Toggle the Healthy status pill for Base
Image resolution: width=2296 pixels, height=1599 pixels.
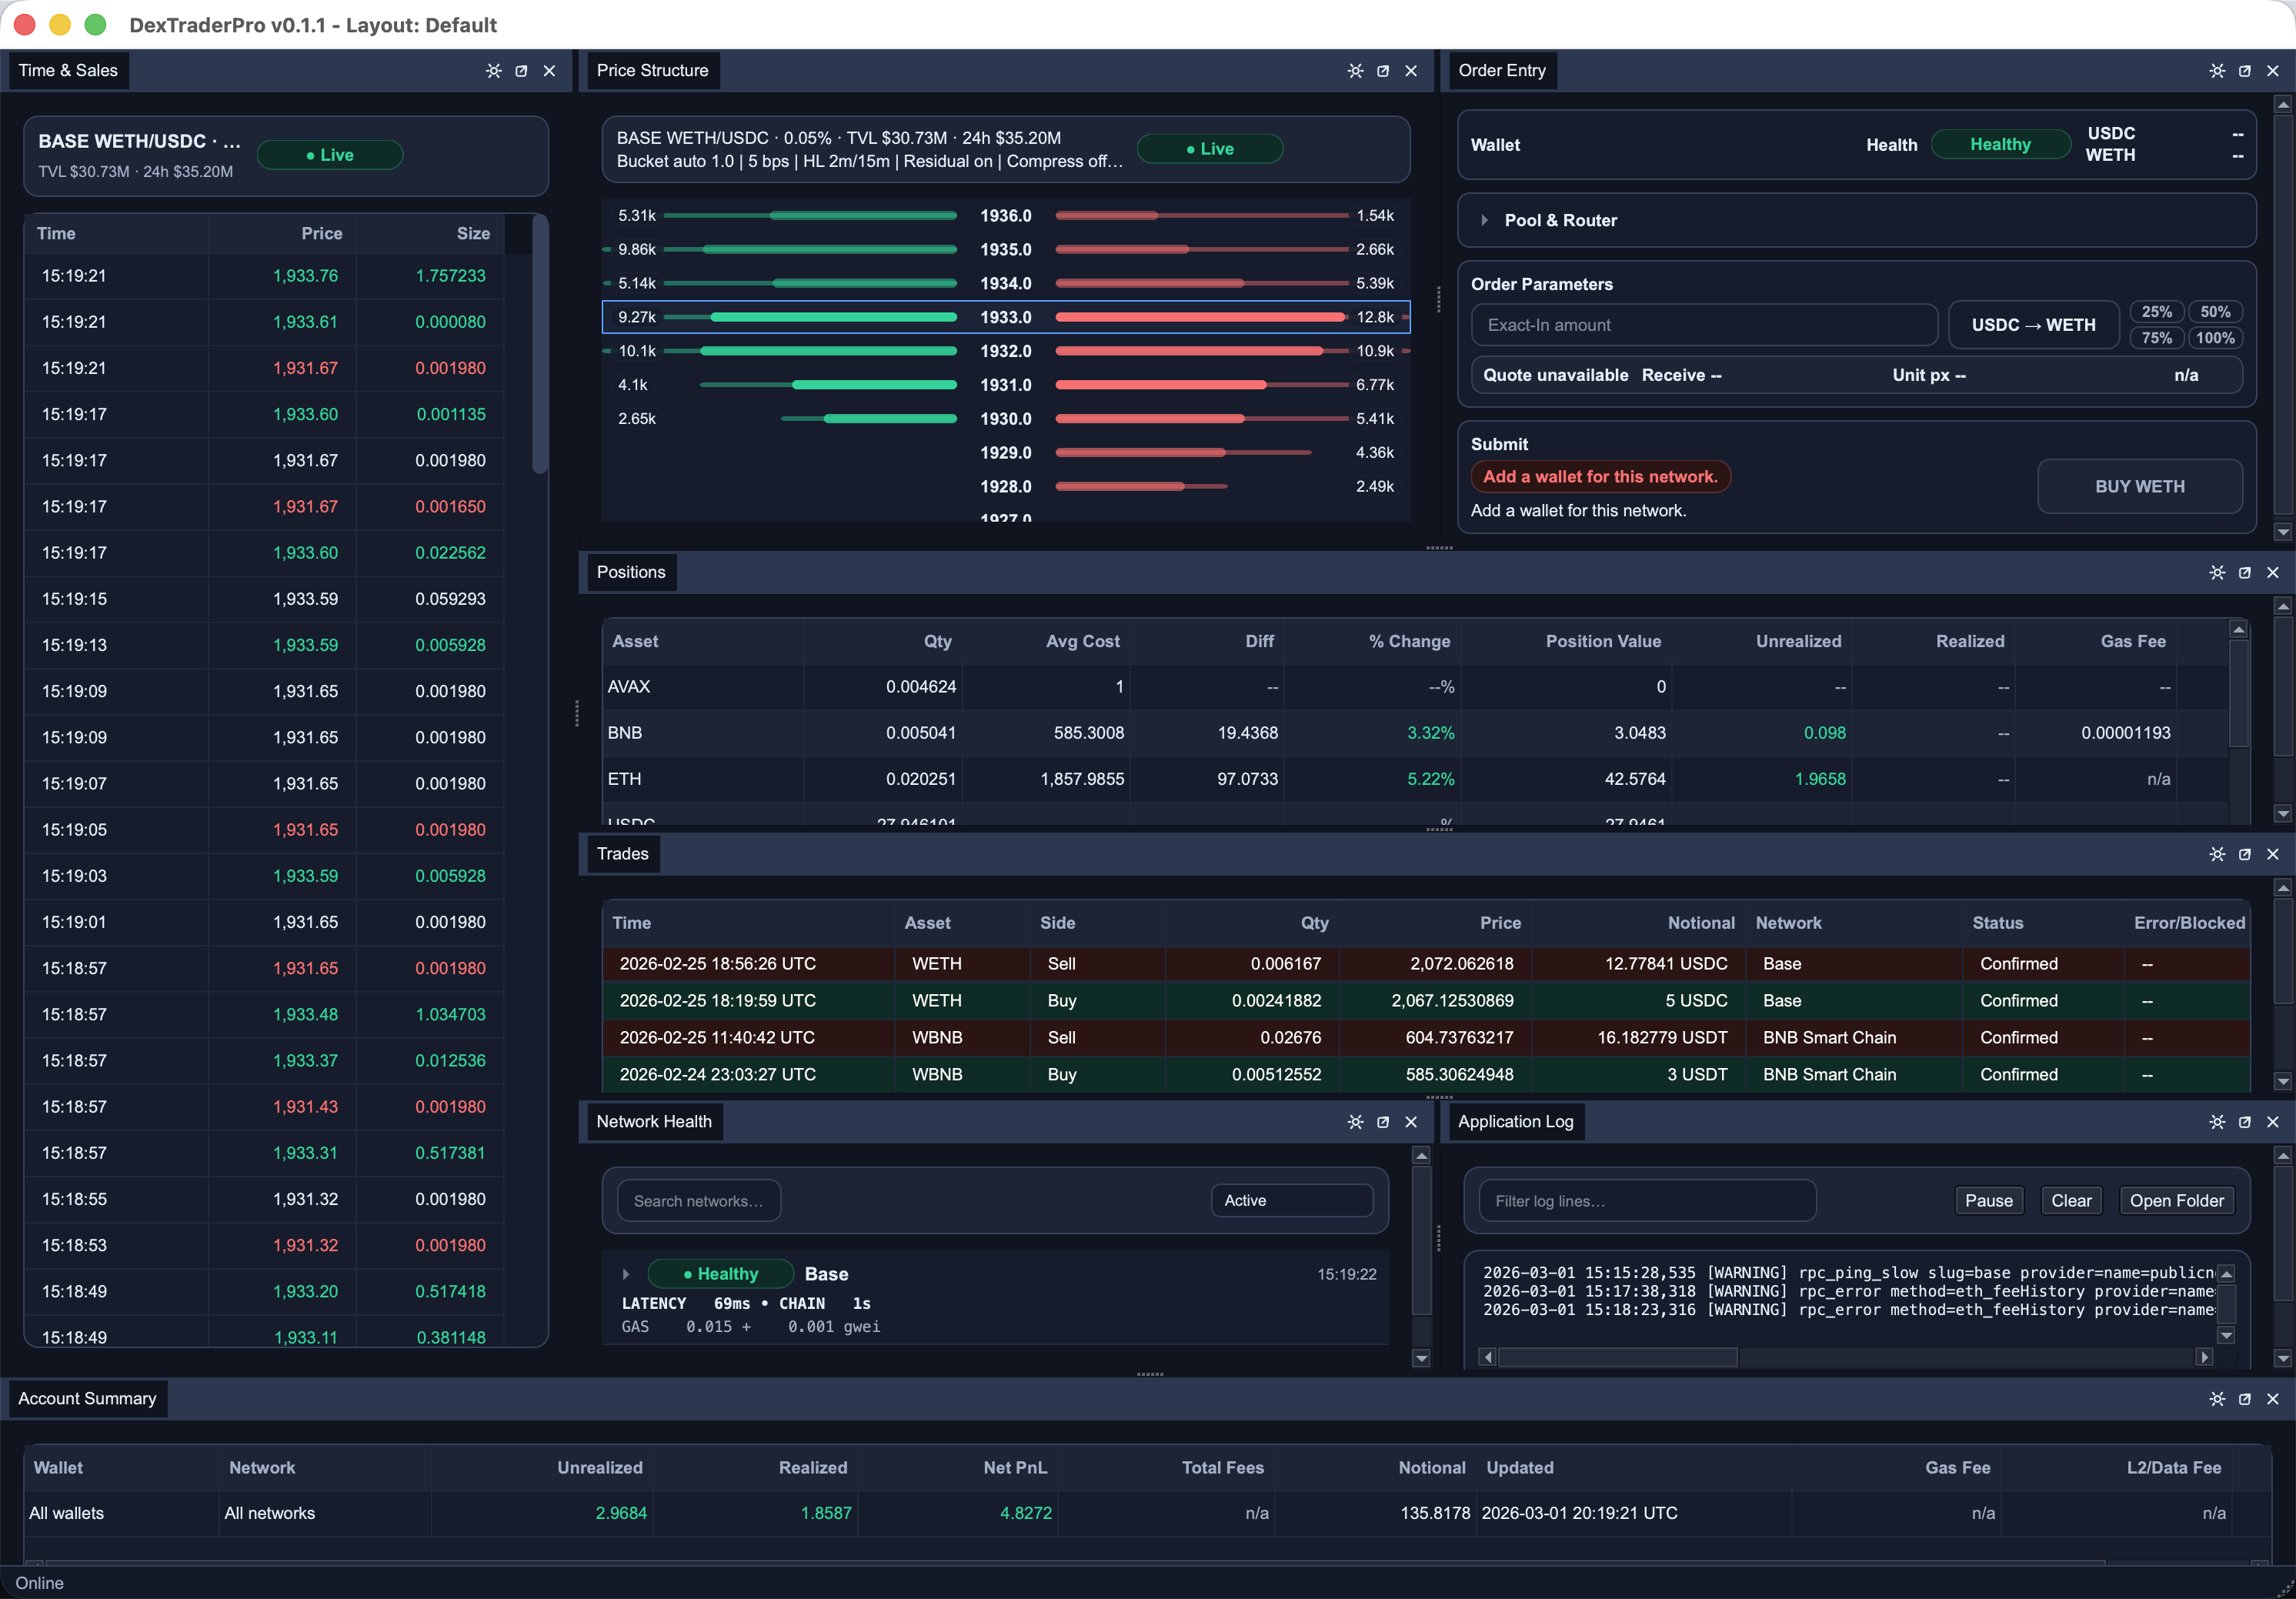coord(720,1273)
